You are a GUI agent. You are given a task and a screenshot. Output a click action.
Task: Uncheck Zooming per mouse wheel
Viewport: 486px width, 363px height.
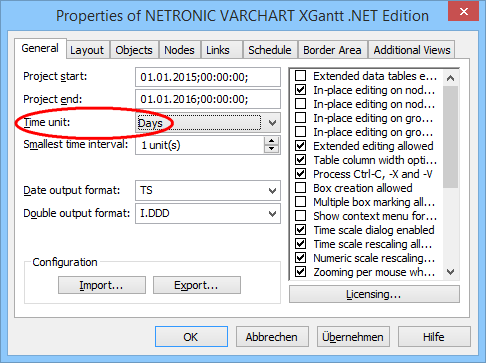pyautogui.click(x=301, y=272)
